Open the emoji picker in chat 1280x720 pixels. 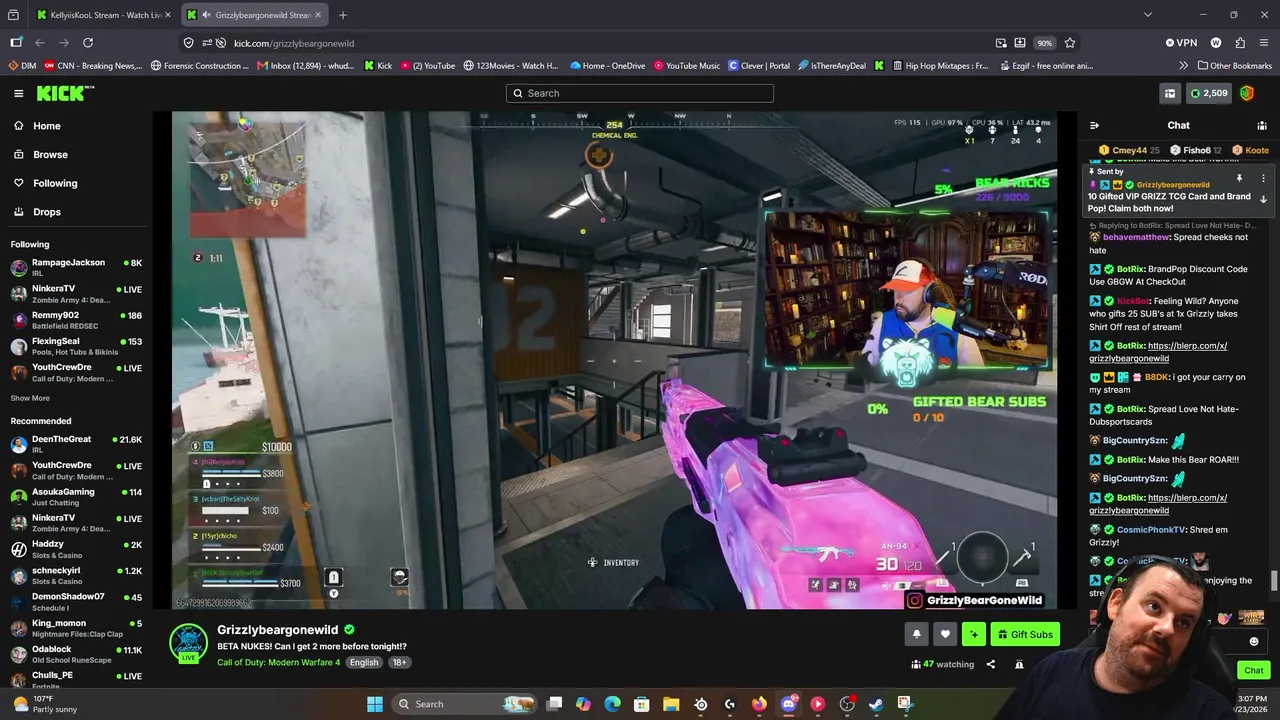click(1254, 641)
